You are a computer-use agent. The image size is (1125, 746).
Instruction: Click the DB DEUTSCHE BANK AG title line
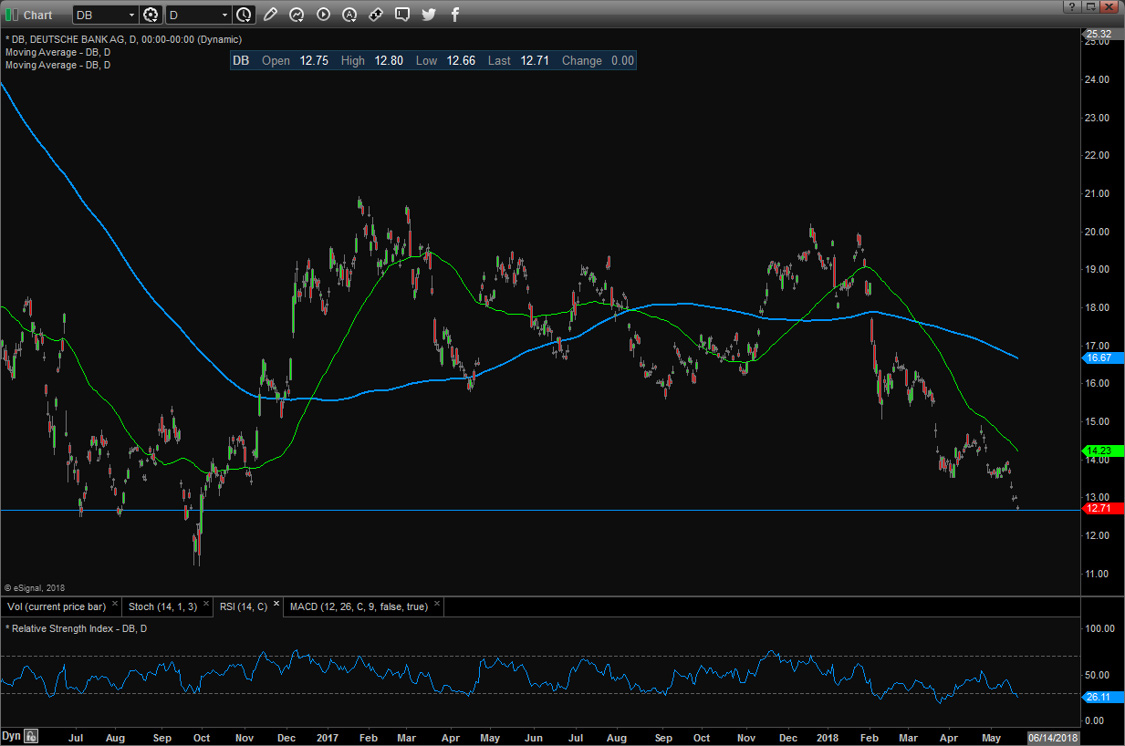click(123, 39)
